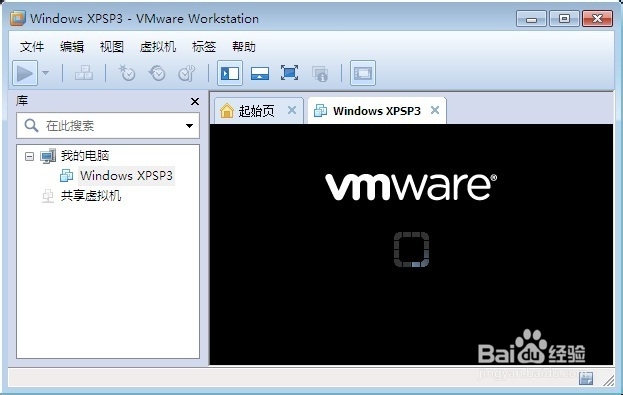This screenshot has height=395, width=623.
Task: Click the magnifier search icon
Action: 31,126
